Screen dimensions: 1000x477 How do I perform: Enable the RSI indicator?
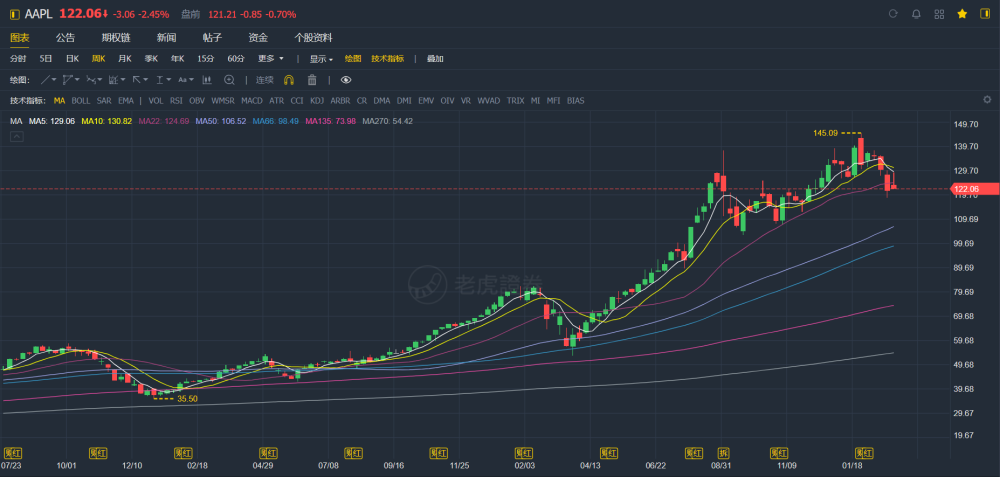(176, 100)
